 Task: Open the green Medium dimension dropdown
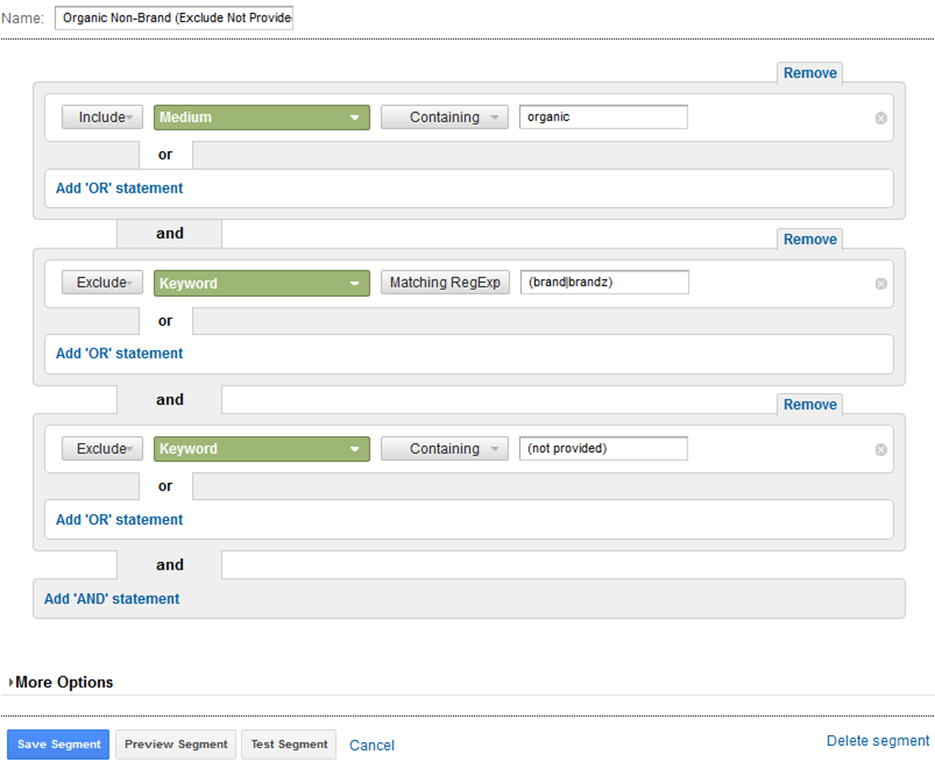coord(262,118)
